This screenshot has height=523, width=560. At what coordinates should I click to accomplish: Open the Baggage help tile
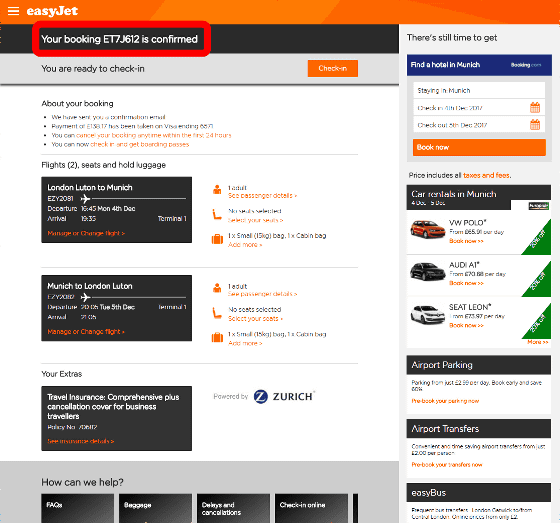(x=155, y=508)
